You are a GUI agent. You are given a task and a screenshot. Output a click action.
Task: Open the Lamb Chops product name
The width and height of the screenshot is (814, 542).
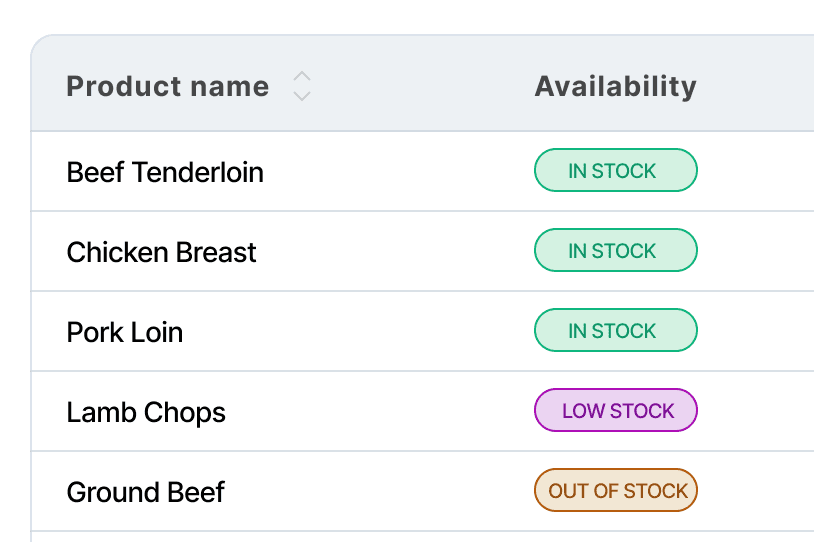click(146, 412)
